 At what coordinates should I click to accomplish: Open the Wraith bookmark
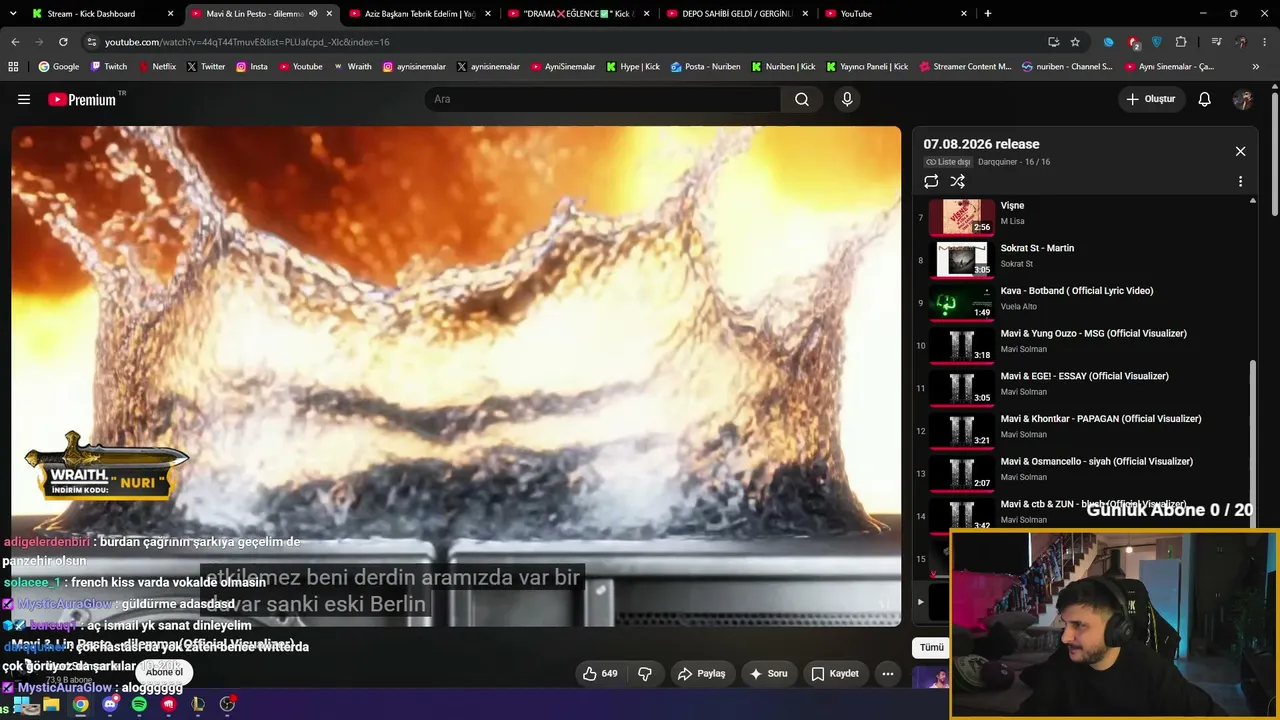[352, 67]
